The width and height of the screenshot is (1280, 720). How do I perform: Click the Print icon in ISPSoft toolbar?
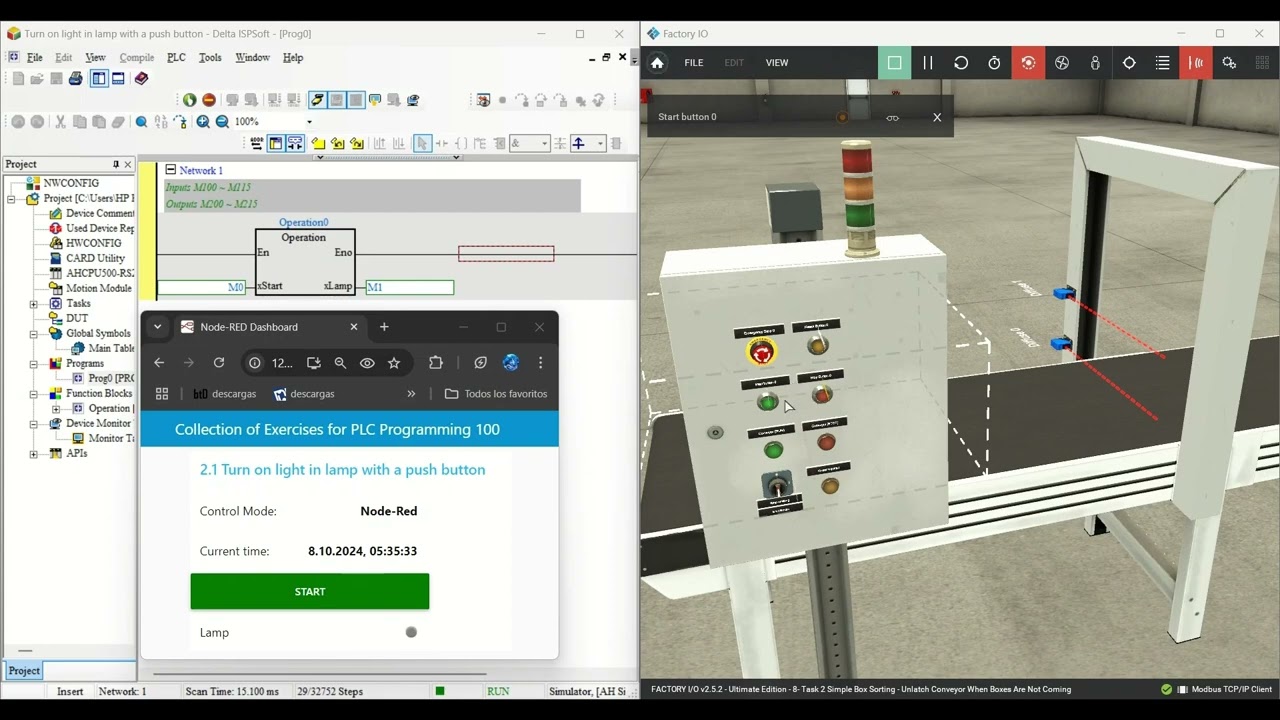[x=75, y=78]
